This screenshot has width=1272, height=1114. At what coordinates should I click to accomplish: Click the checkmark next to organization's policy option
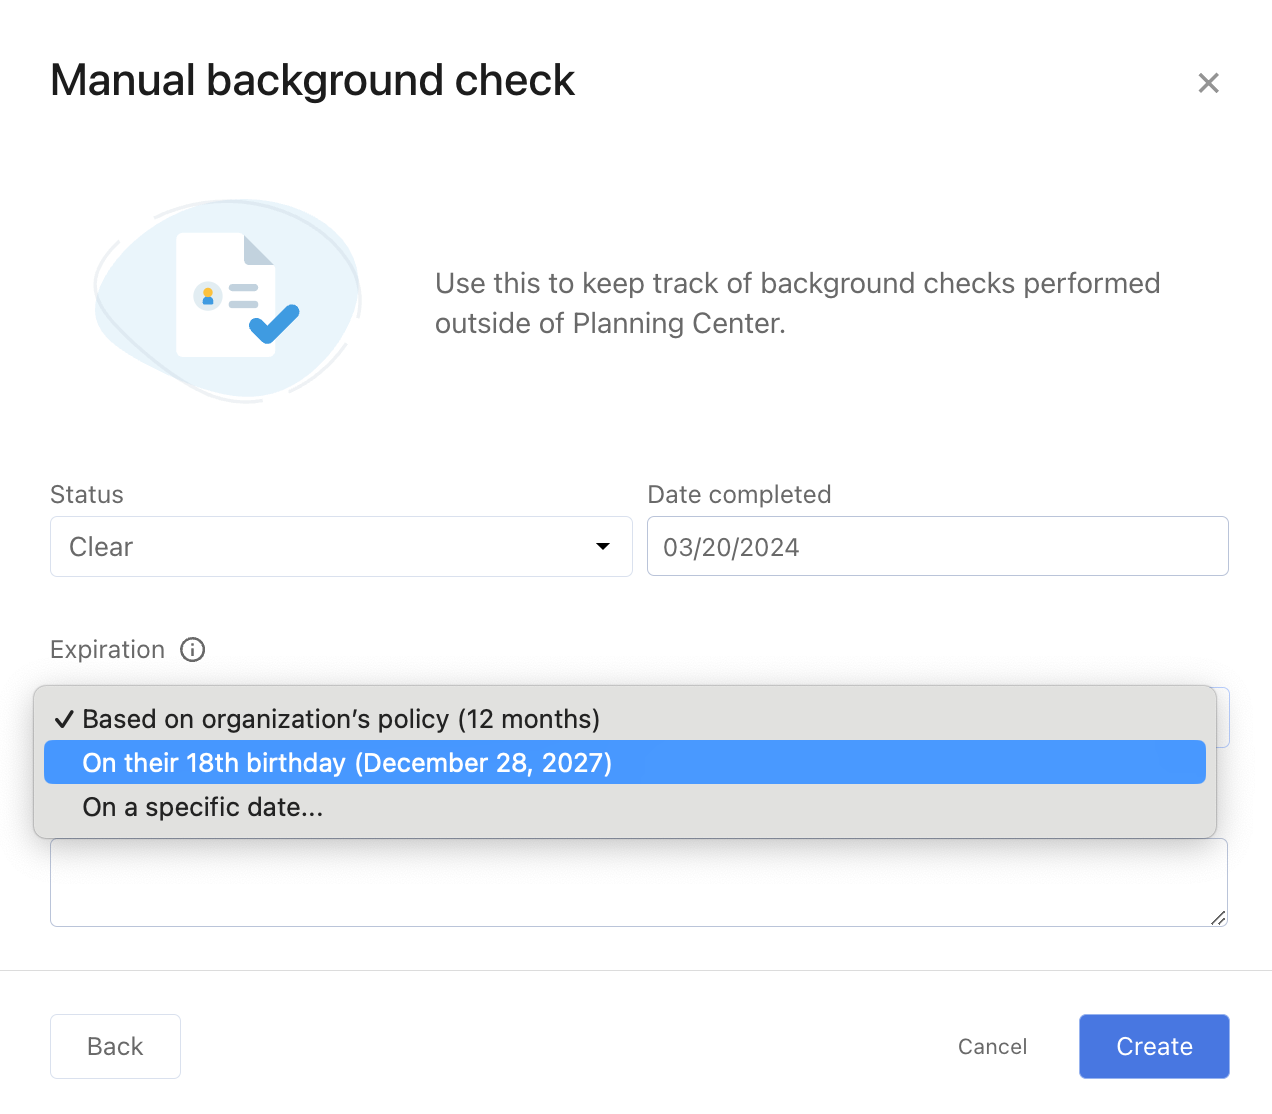pos(63,718)
